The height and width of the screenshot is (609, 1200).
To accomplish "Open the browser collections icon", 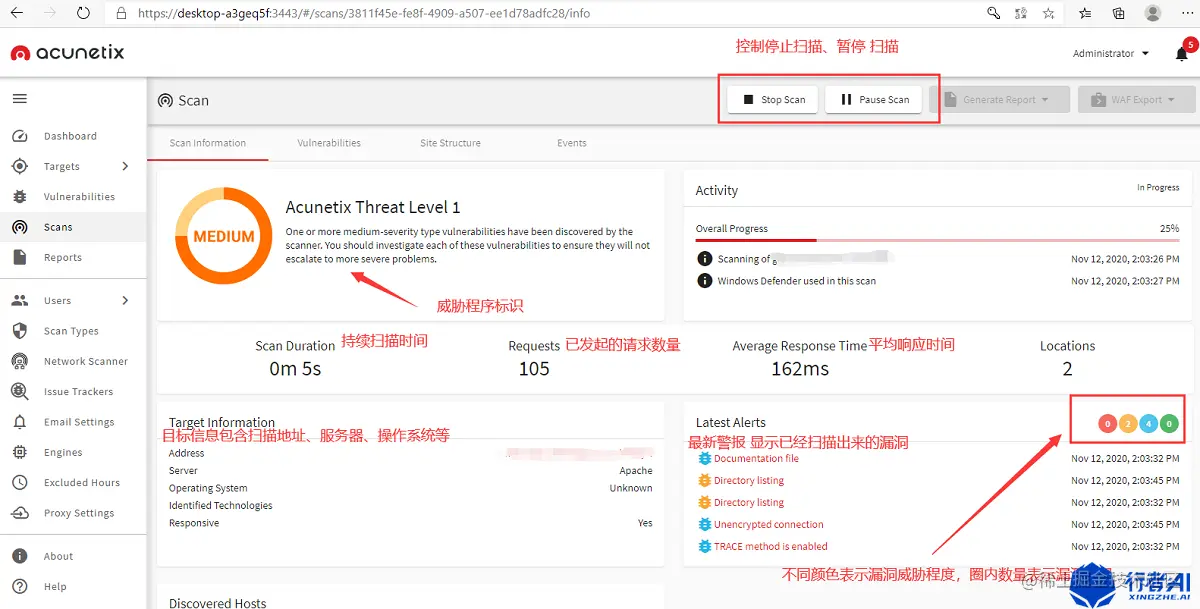I will click(x=1119, y=13).
